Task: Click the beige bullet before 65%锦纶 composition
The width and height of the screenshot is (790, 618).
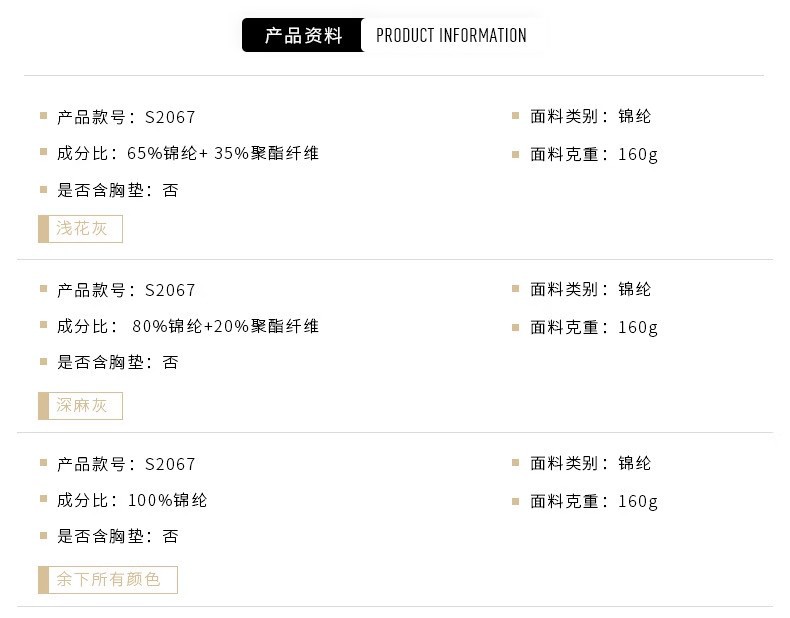Action: 44,153
